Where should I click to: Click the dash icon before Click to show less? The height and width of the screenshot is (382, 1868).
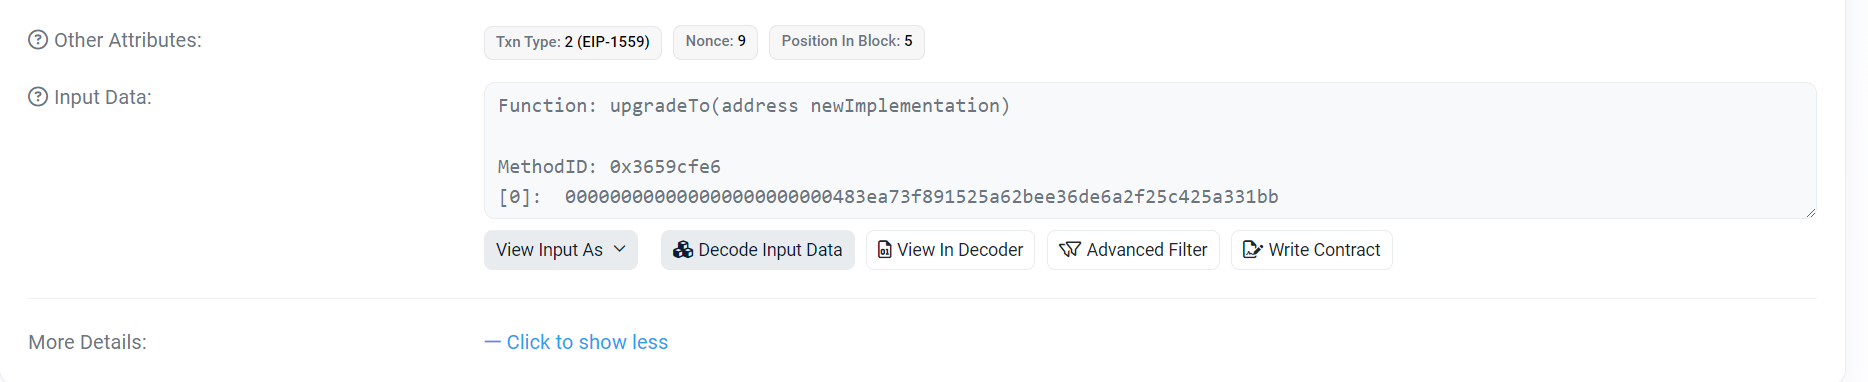click(x=492, y=342)
